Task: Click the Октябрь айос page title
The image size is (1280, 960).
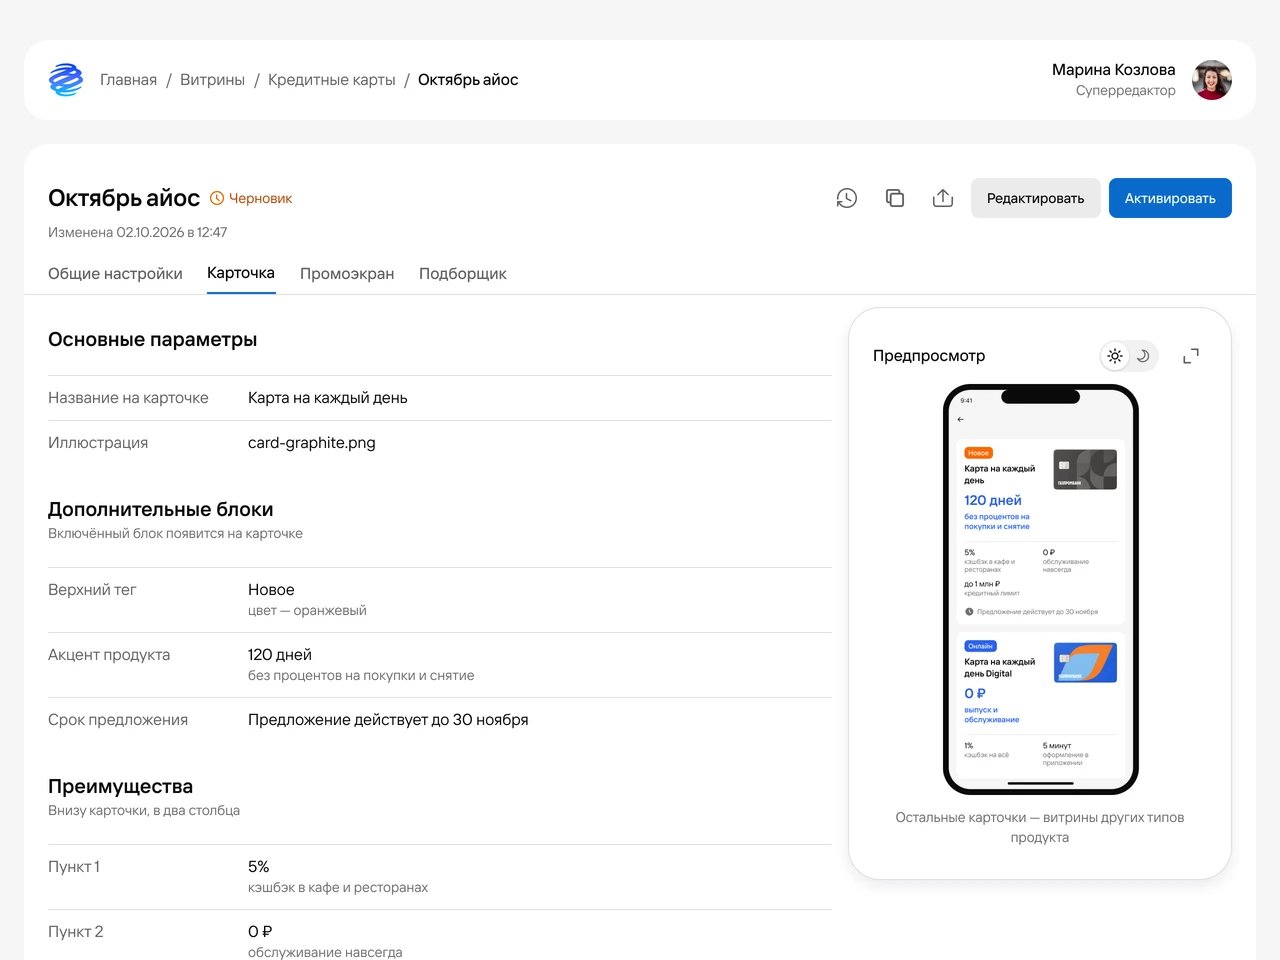Action: coord(124,198)
